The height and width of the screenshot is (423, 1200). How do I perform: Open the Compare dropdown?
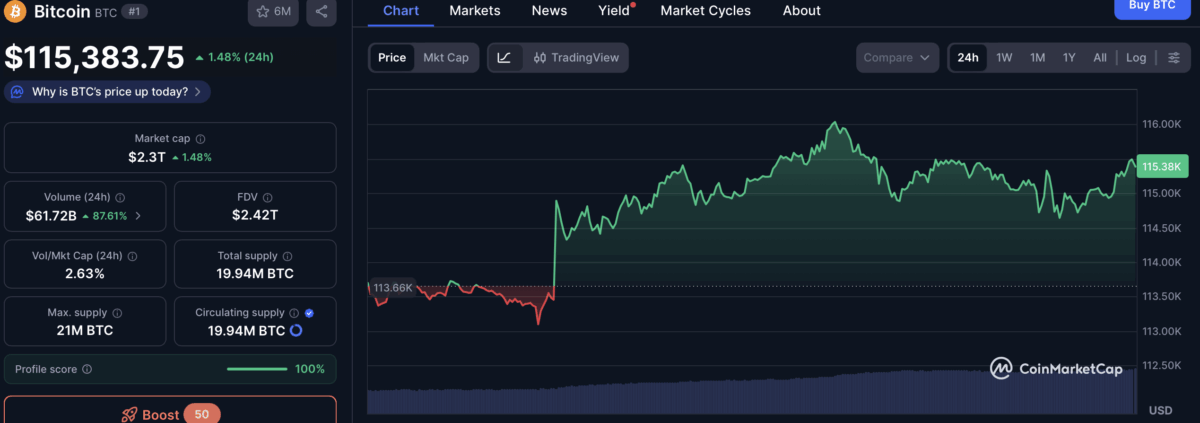click(x=898, y=58)
